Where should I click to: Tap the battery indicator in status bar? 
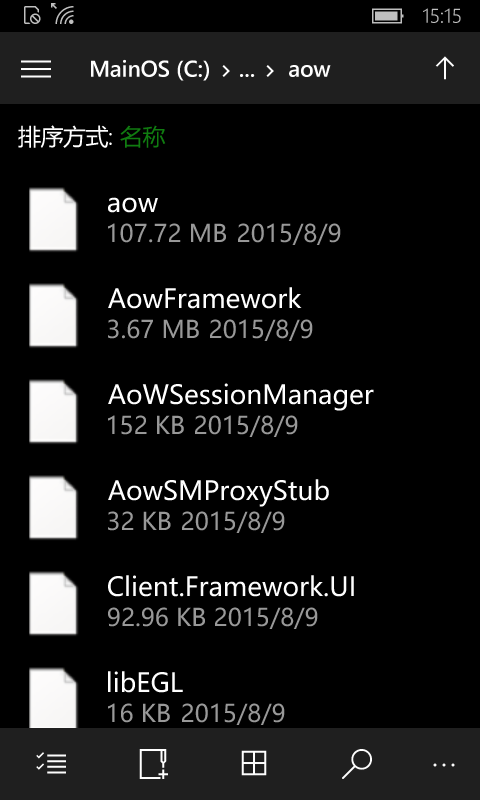(x=388, y=16)
